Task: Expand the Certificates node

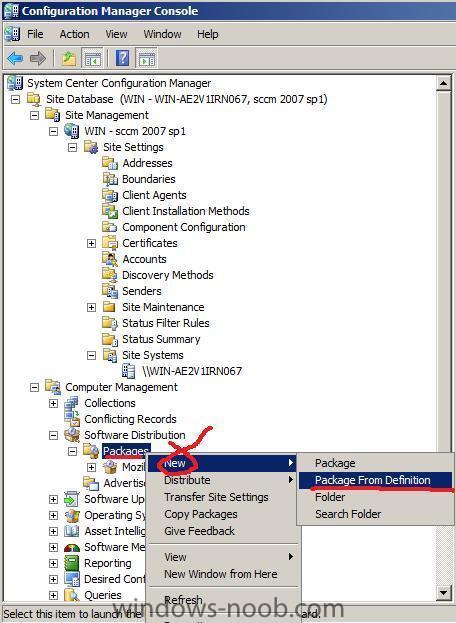Action: coord(92,243)
